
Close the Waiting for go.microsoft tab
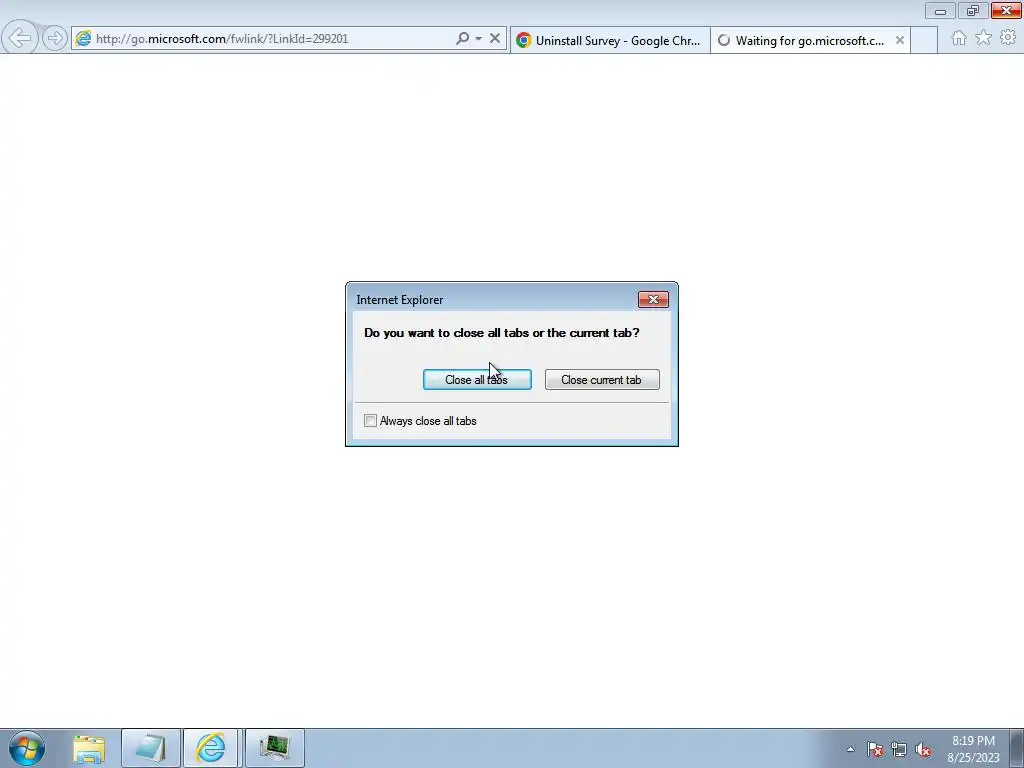pos(900,40)
